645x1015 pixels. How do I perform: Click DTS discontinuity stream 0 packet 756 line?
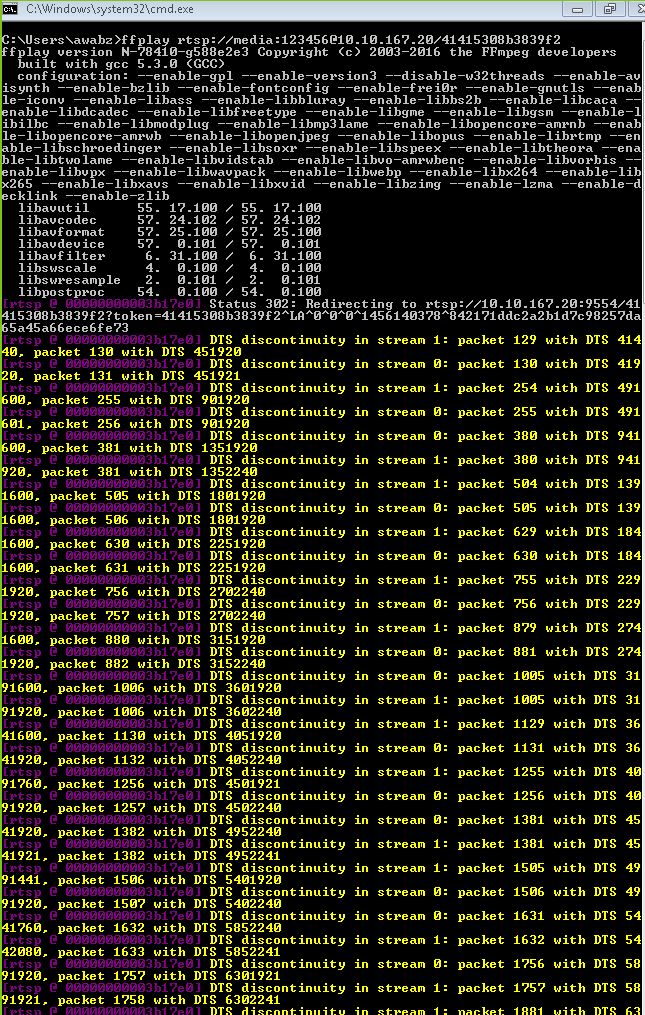(321, 603)
